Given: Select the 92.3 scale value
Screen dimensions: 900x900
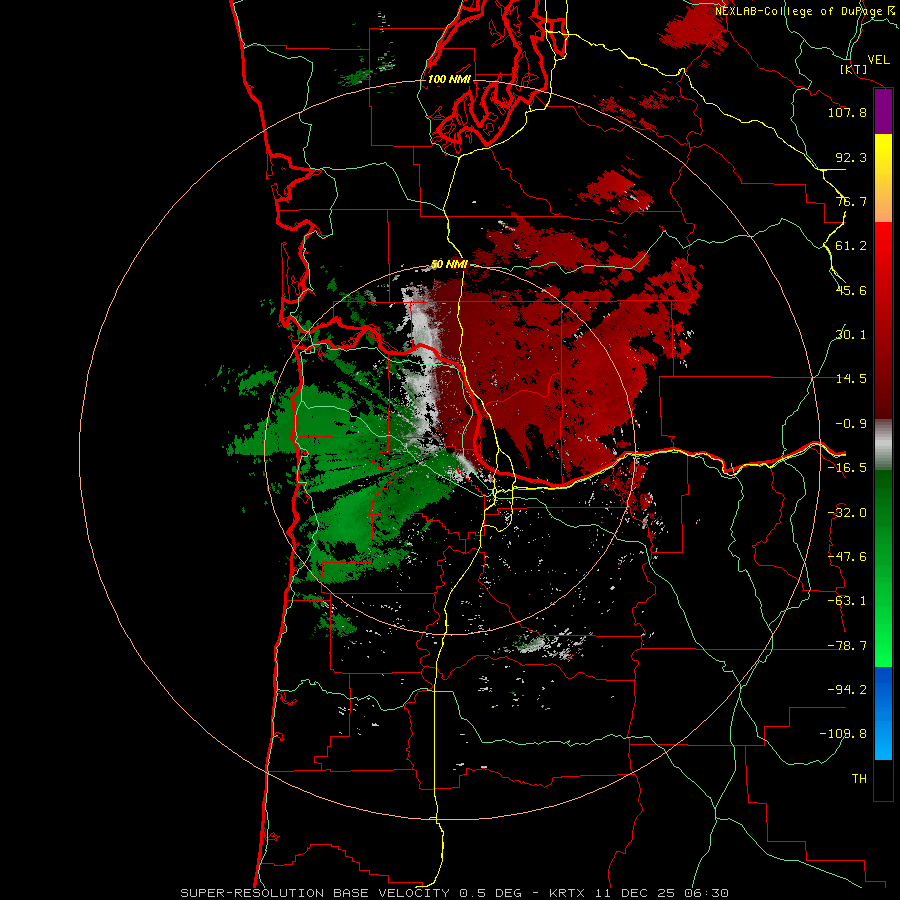Looking at the screenshot, I should coord(851,157).
